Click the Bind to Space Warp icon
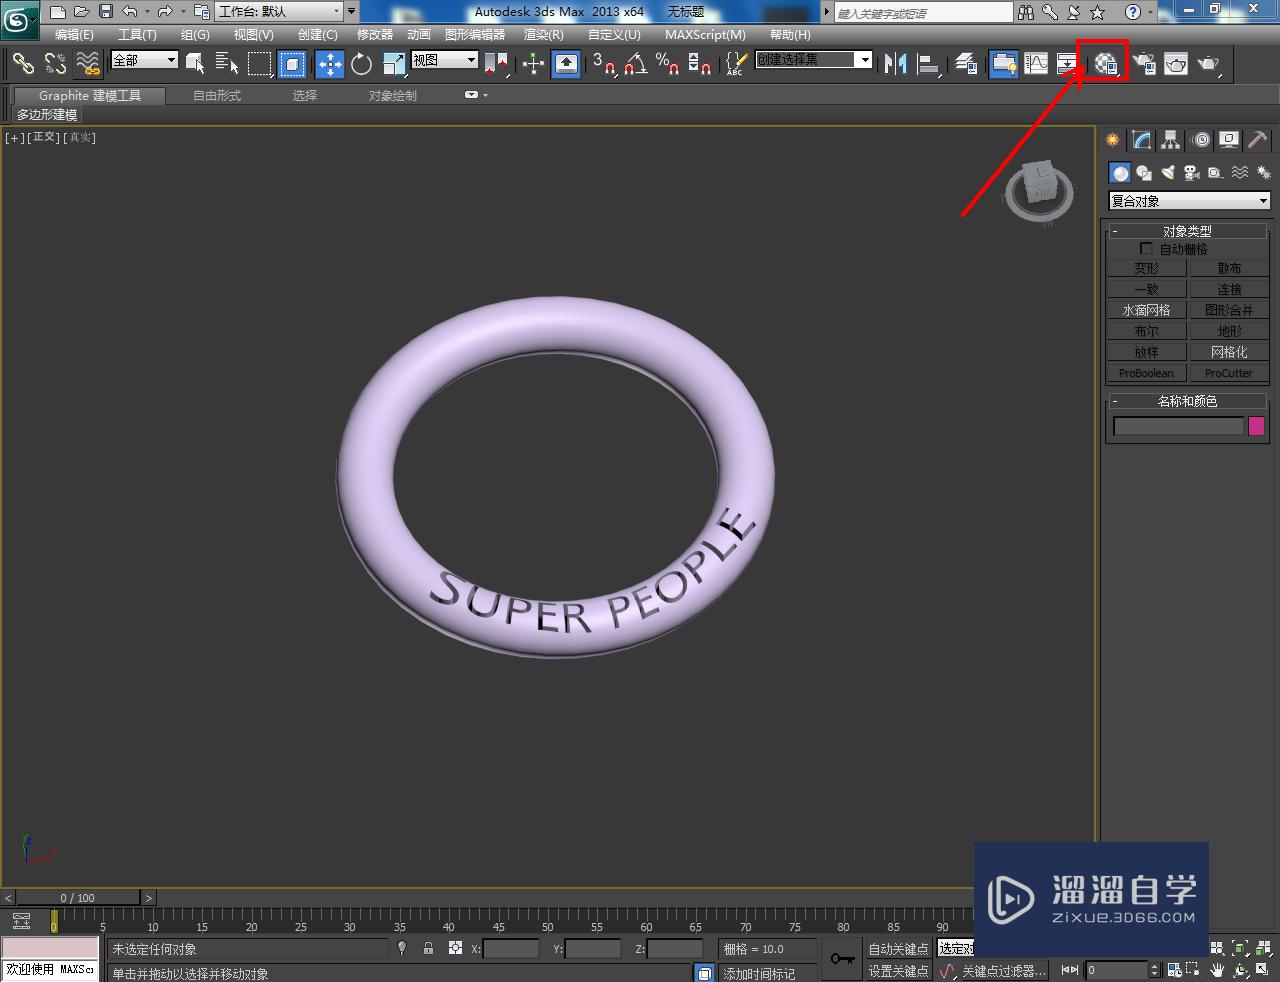The image size is (1280, 982). (x=88, y=63)
